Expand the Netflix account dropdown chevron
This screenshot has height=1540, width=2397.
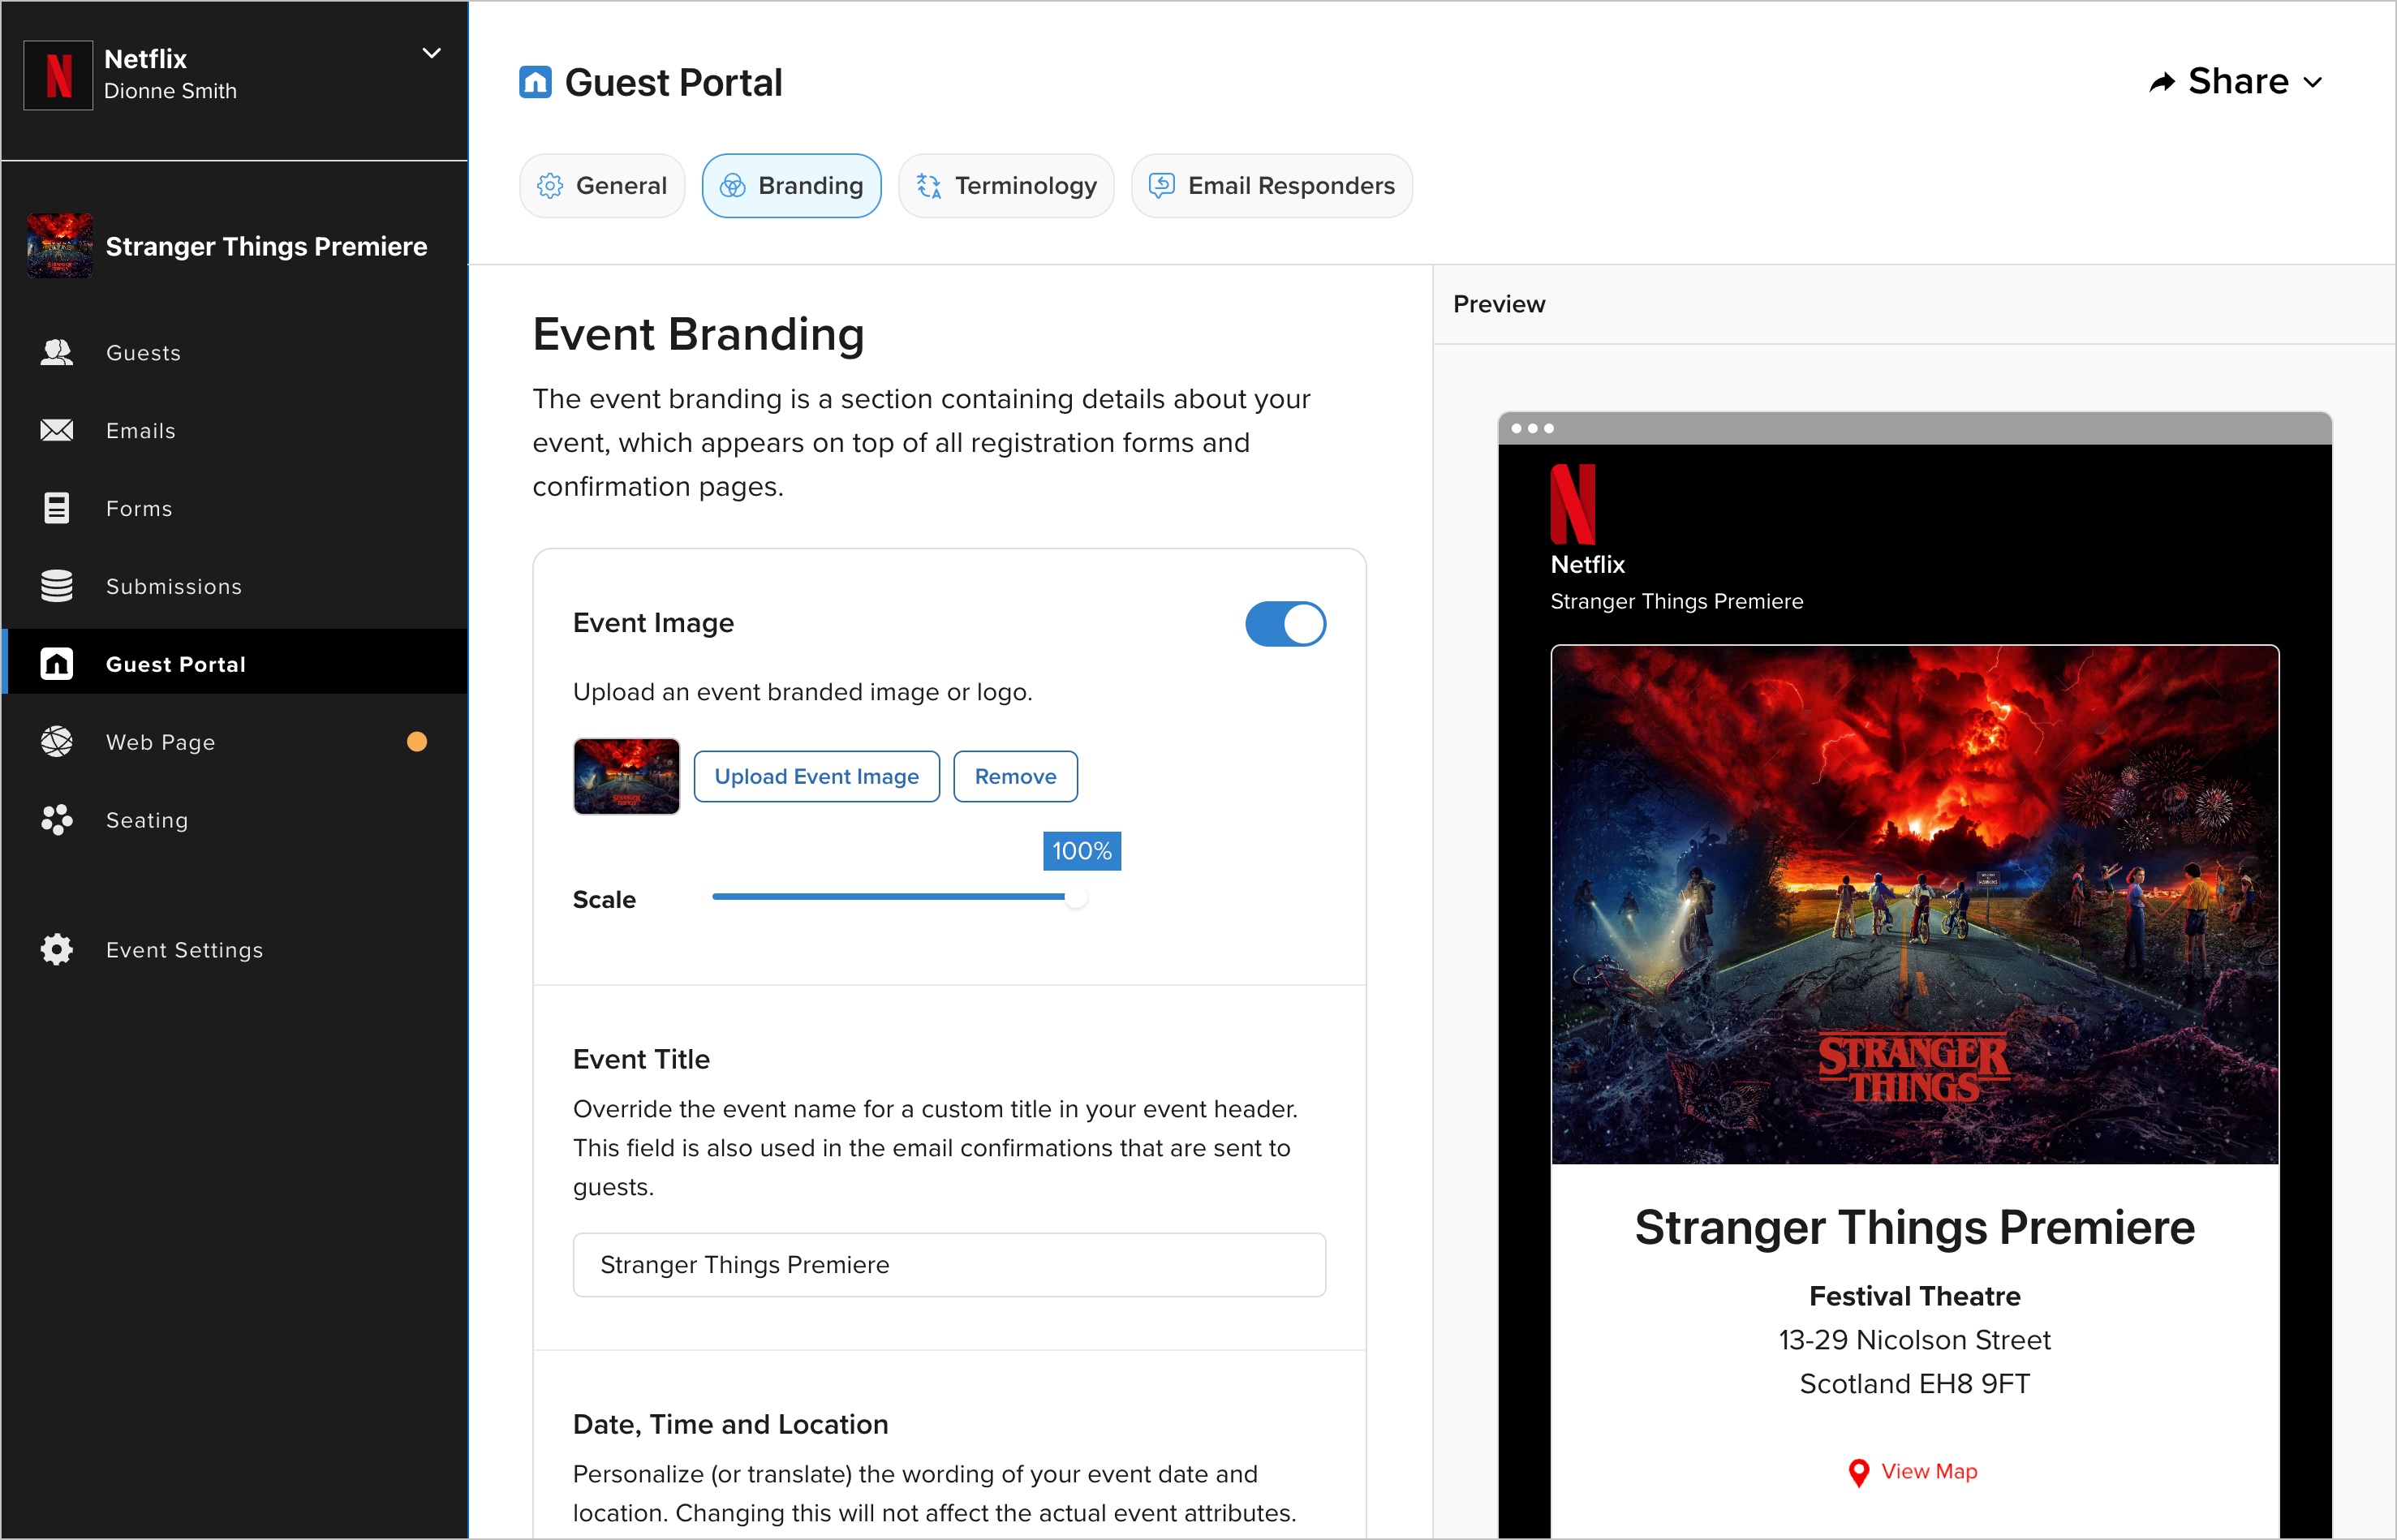point(432,53)
